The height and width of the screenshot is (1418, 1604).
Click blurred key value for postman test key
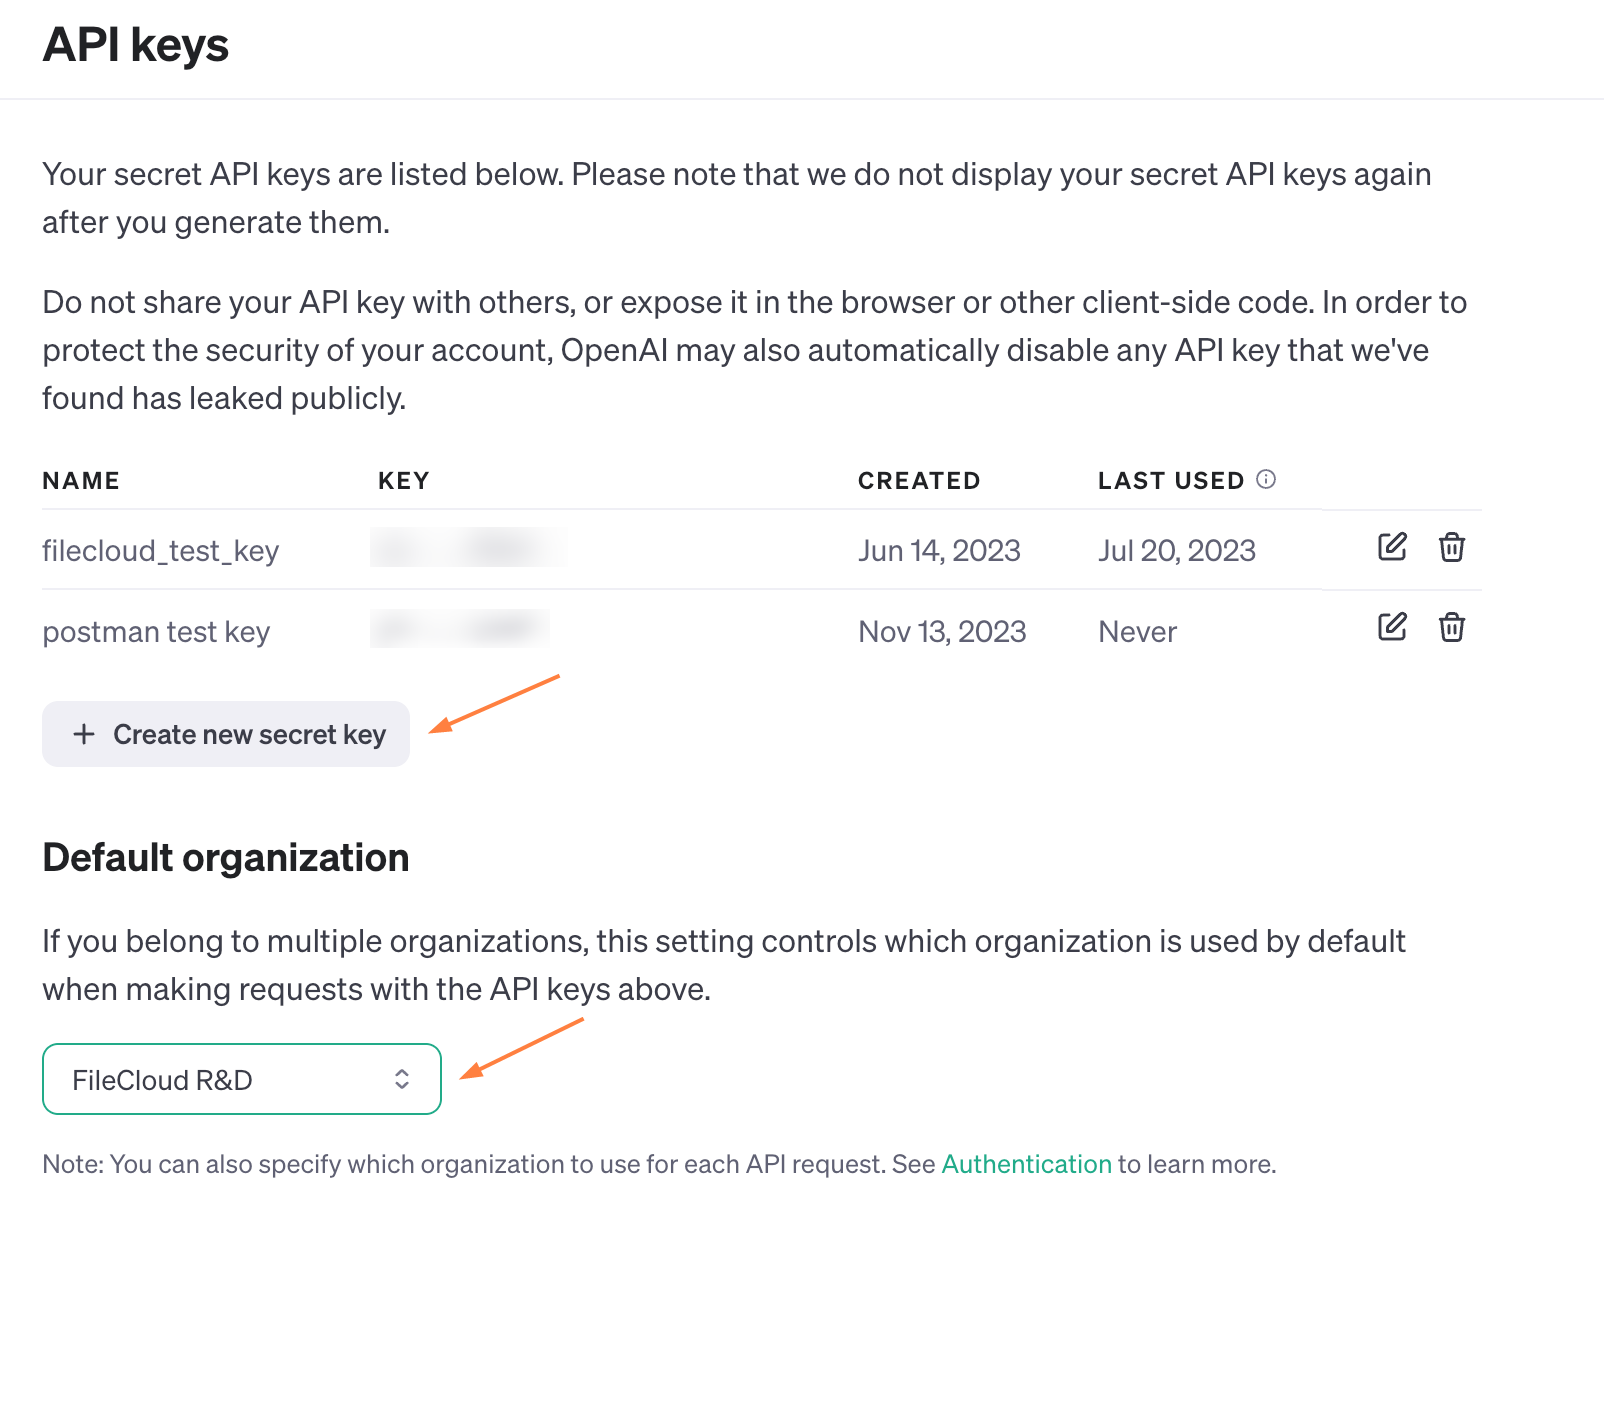click(x=460, y=629)
